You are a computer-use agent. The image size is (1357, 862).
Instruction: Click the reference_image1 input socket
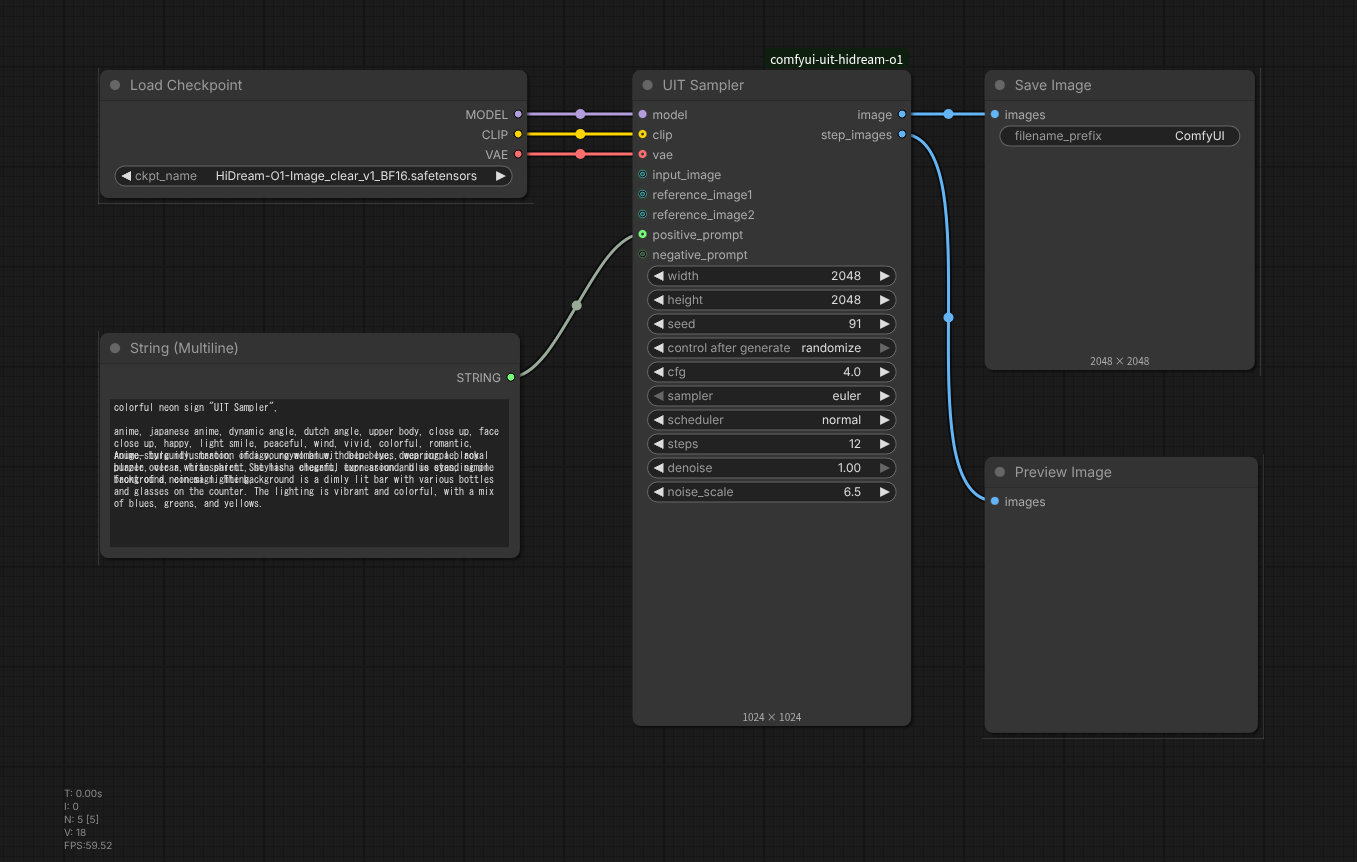click(x=642, y=195)
